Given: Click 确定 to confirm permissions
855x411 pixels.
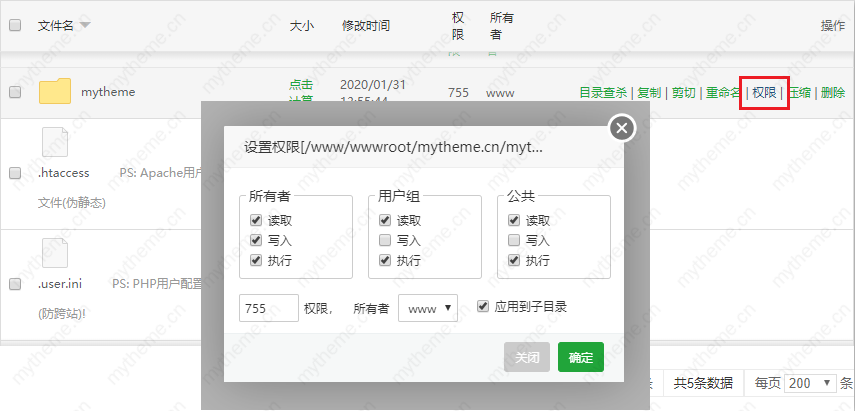Looking at the screenshot, I should pyautogui.click(x=580, y=357).
